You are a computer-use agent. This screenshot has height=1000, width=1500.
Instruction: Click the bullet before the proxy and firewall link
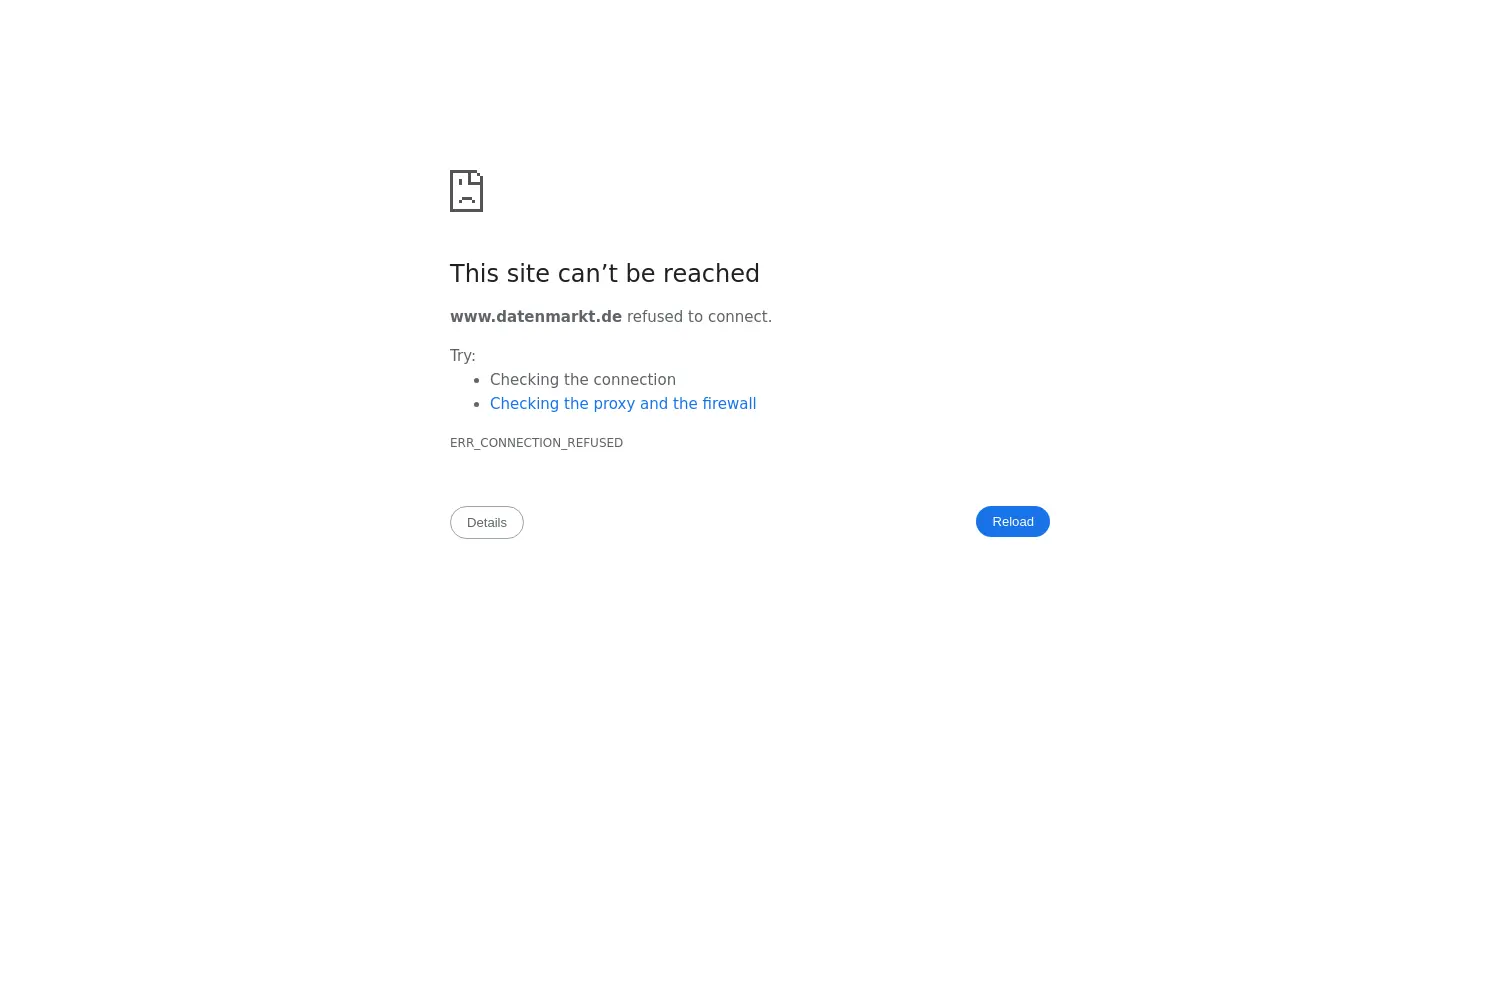point(478,404)
